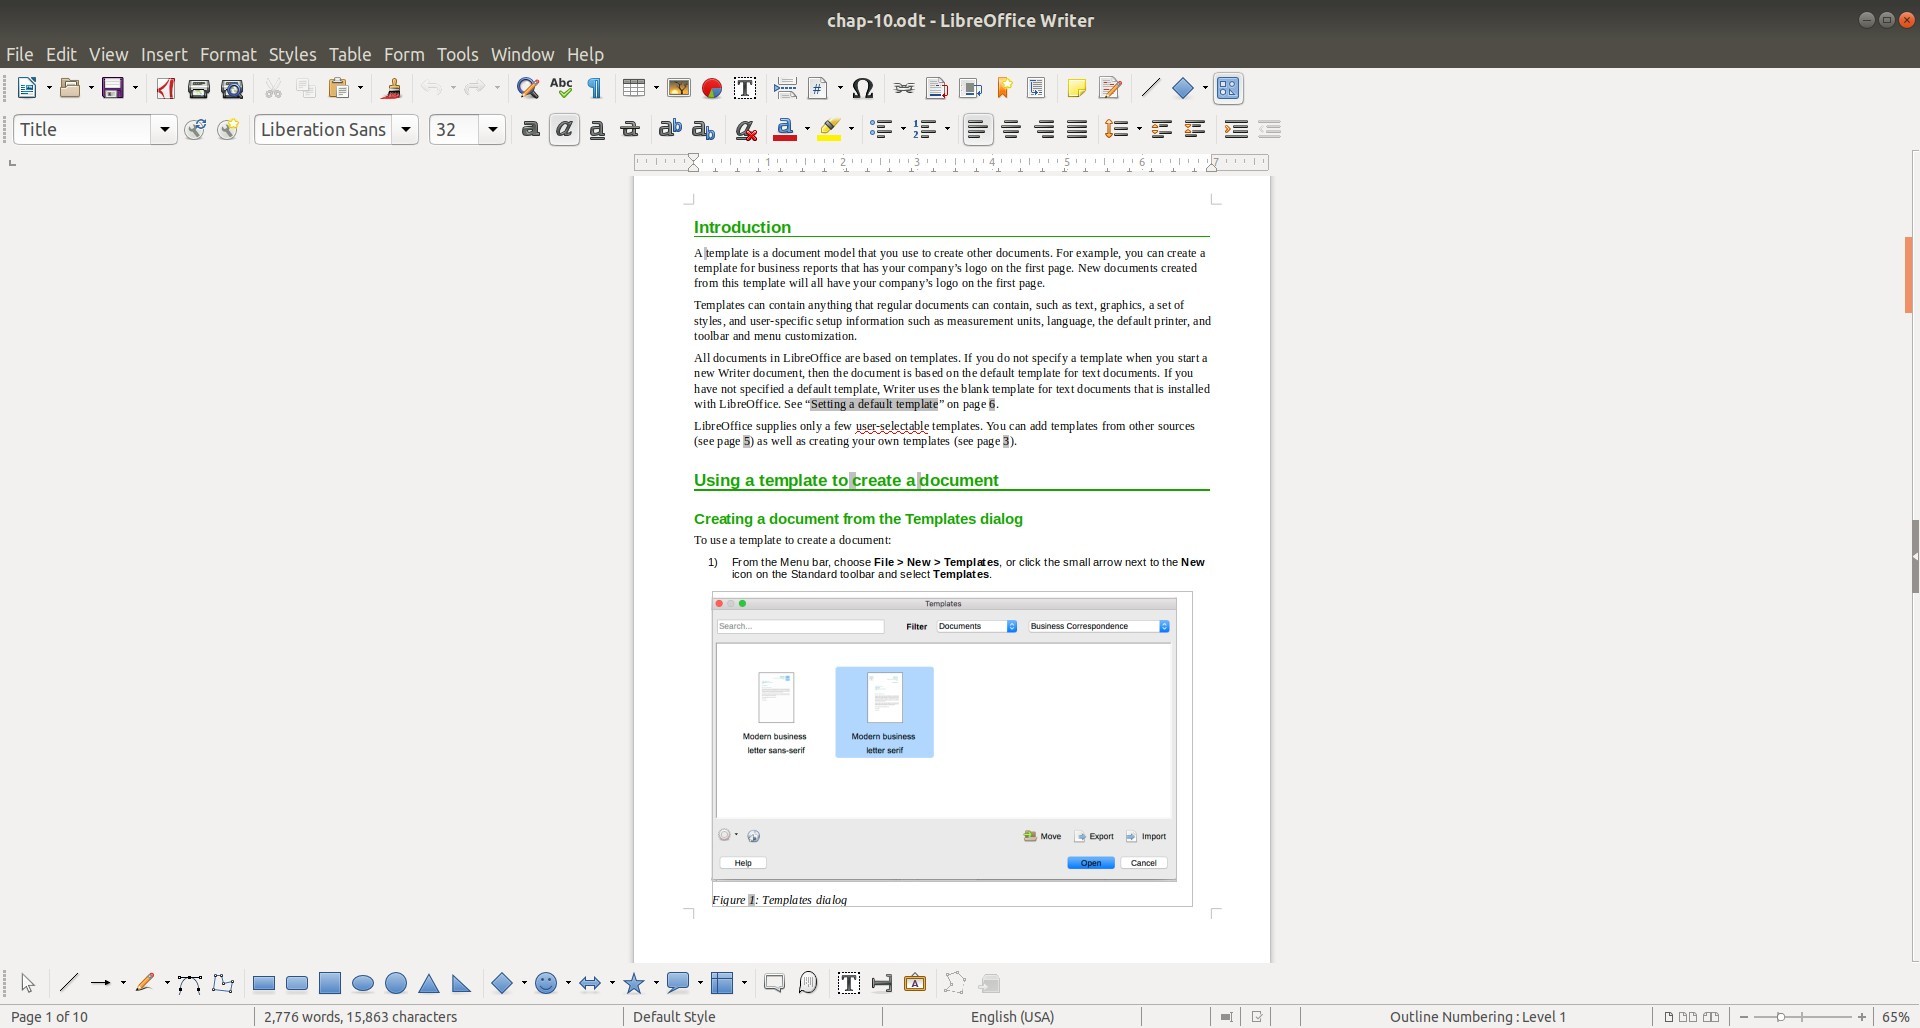Viewport: 1920px width, 1028px height.
Task: Click Increase Indent button
Action: click(1236, 129)
